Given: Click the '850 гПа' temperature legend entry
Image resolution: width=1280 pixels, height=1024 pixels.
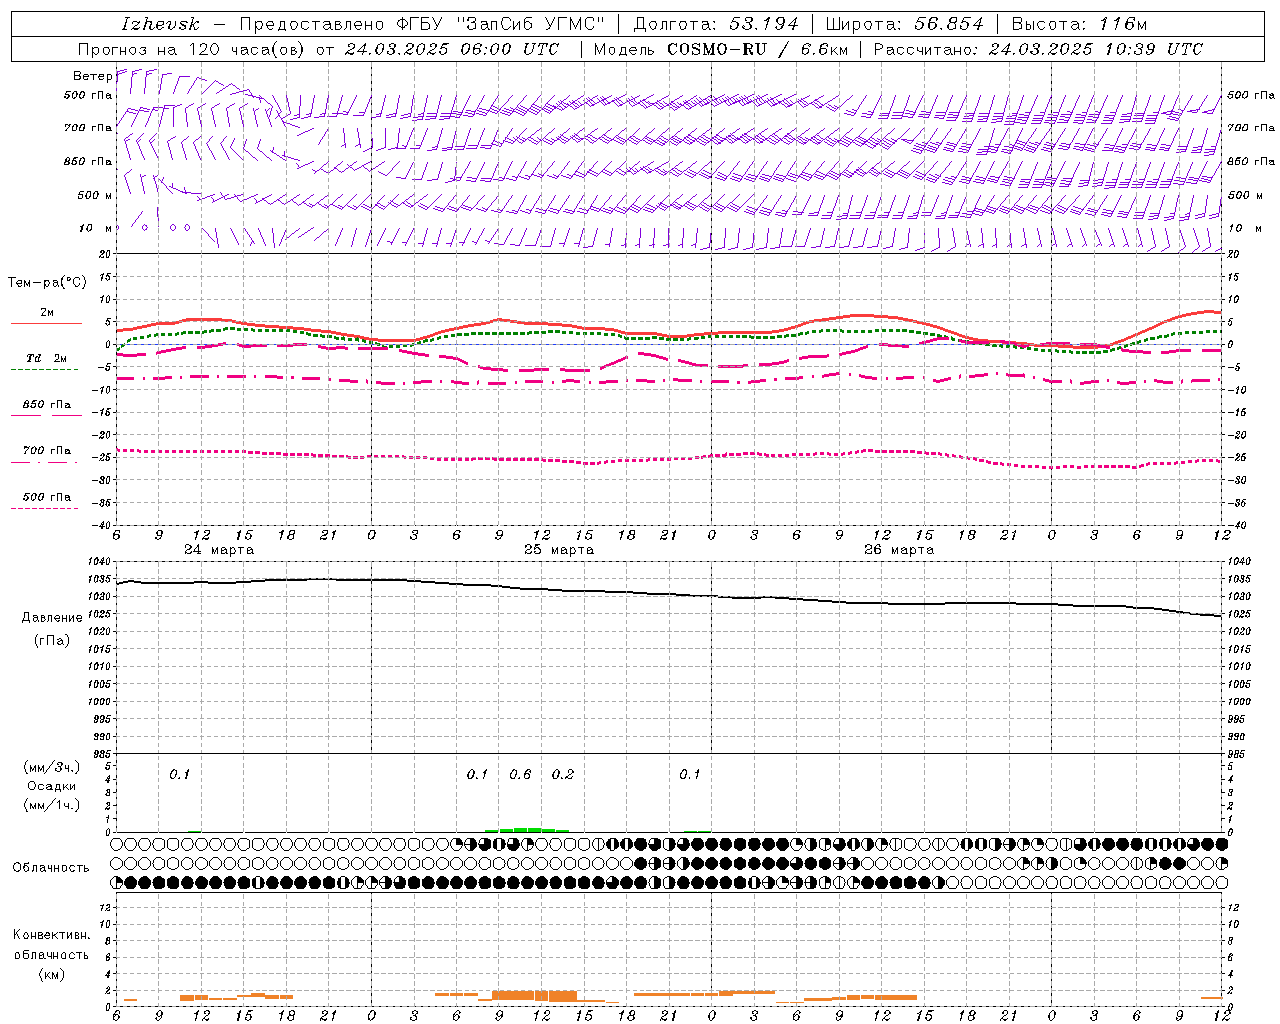Looking at the screenshot, I should coord(46,405).
